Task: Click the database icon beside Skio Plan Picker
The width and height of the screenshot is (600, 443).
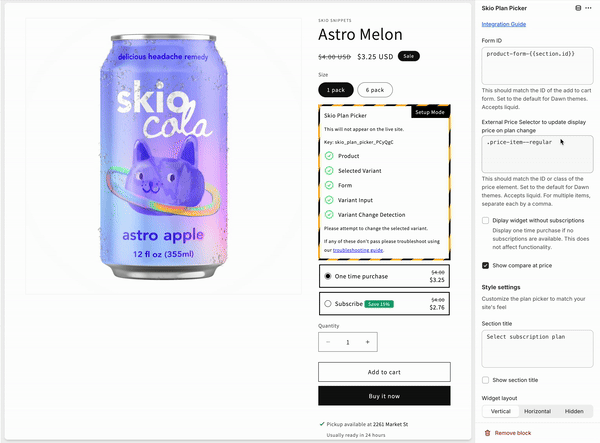Action: click(x=578, y=8)
